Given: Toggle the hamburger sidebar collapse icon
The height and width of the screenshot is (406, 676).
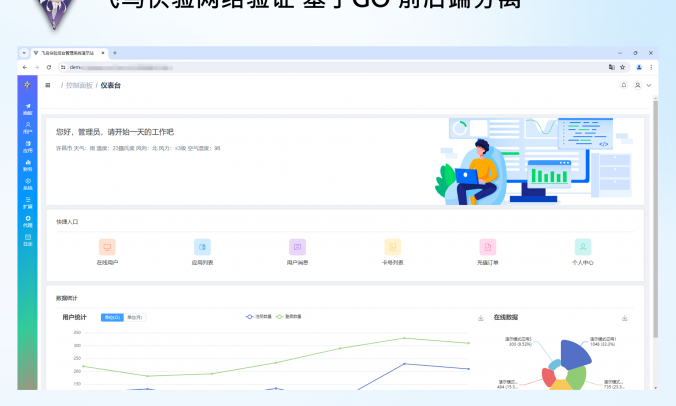Looking at the screenshot, I should pyautogui.click(x=48, y=85).
